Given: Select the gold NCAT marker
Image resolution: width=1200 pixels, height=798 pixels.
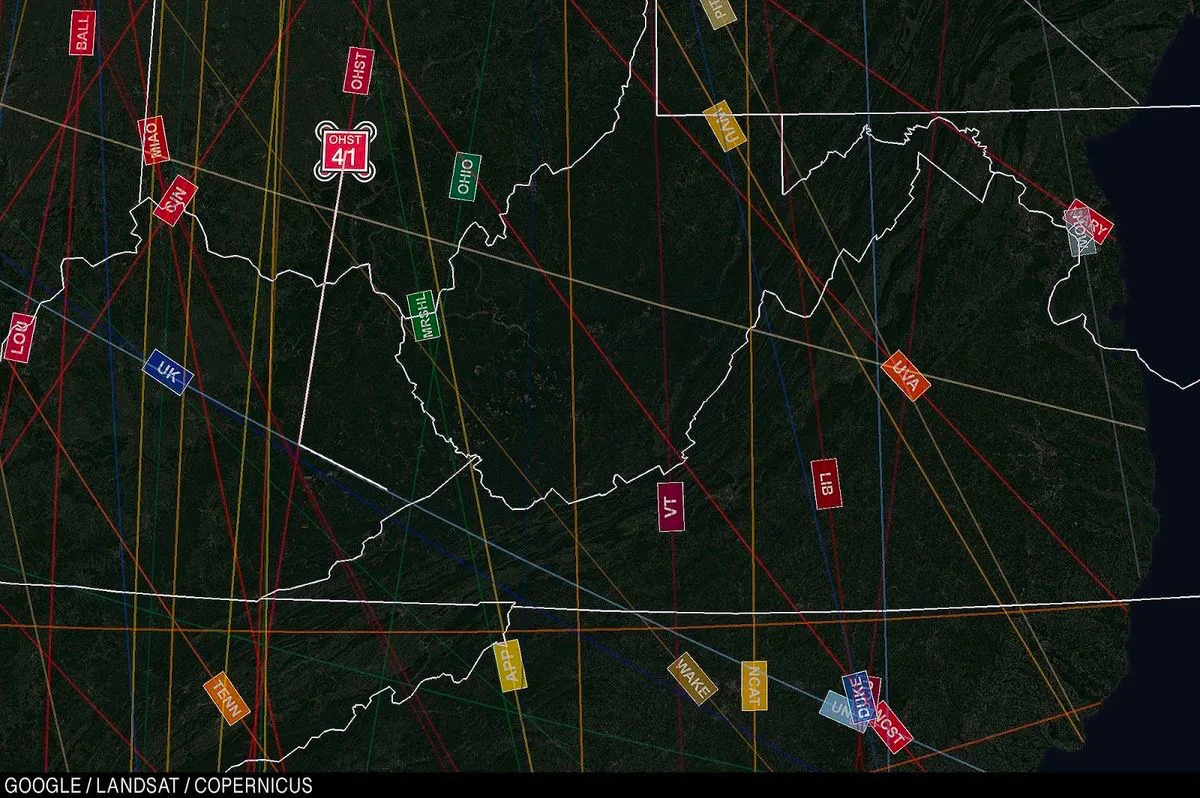Looking at the screenshot, I should pyautogui.click(x=754, y=686).
